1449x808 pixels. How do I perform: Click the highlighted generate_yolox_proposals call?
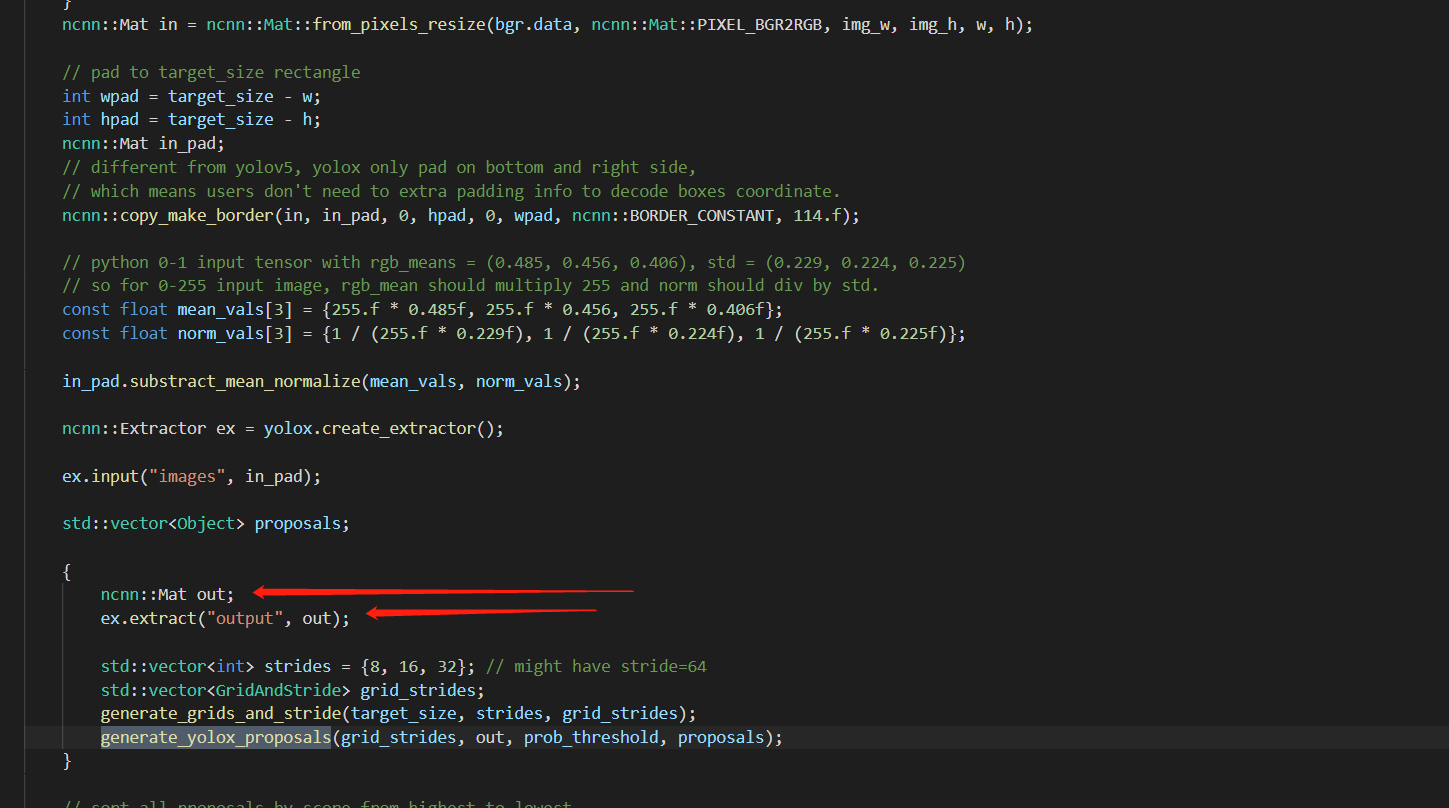point(216,738)
